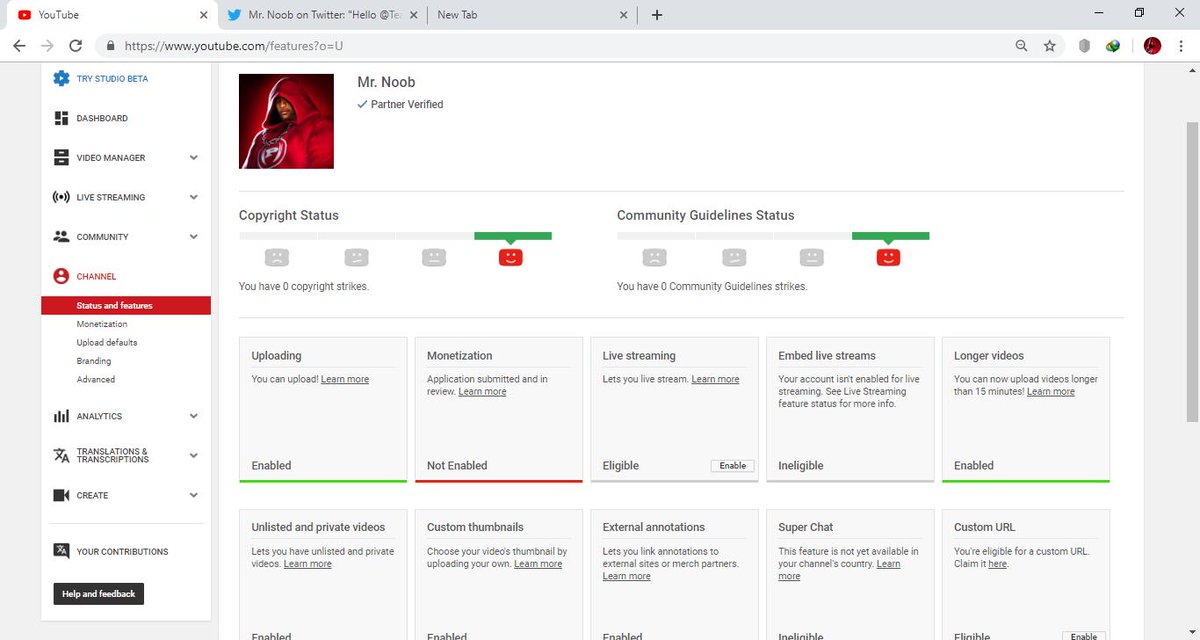Click the Channel profile icon
This screenshot has height=640, width=1200.
coord(61,276)
